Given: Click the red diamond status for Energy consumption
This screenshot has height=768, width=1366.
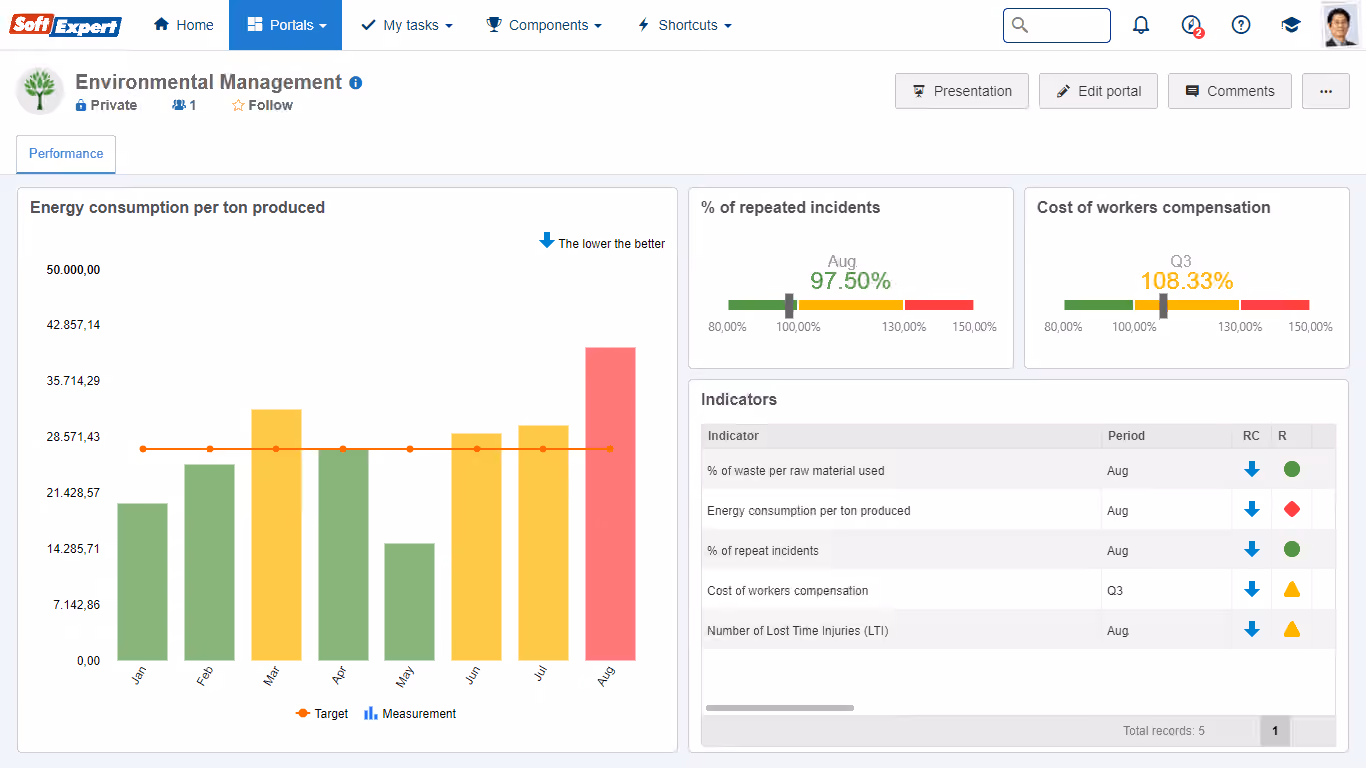Looking at the screenshot, I should (1291, 509).
